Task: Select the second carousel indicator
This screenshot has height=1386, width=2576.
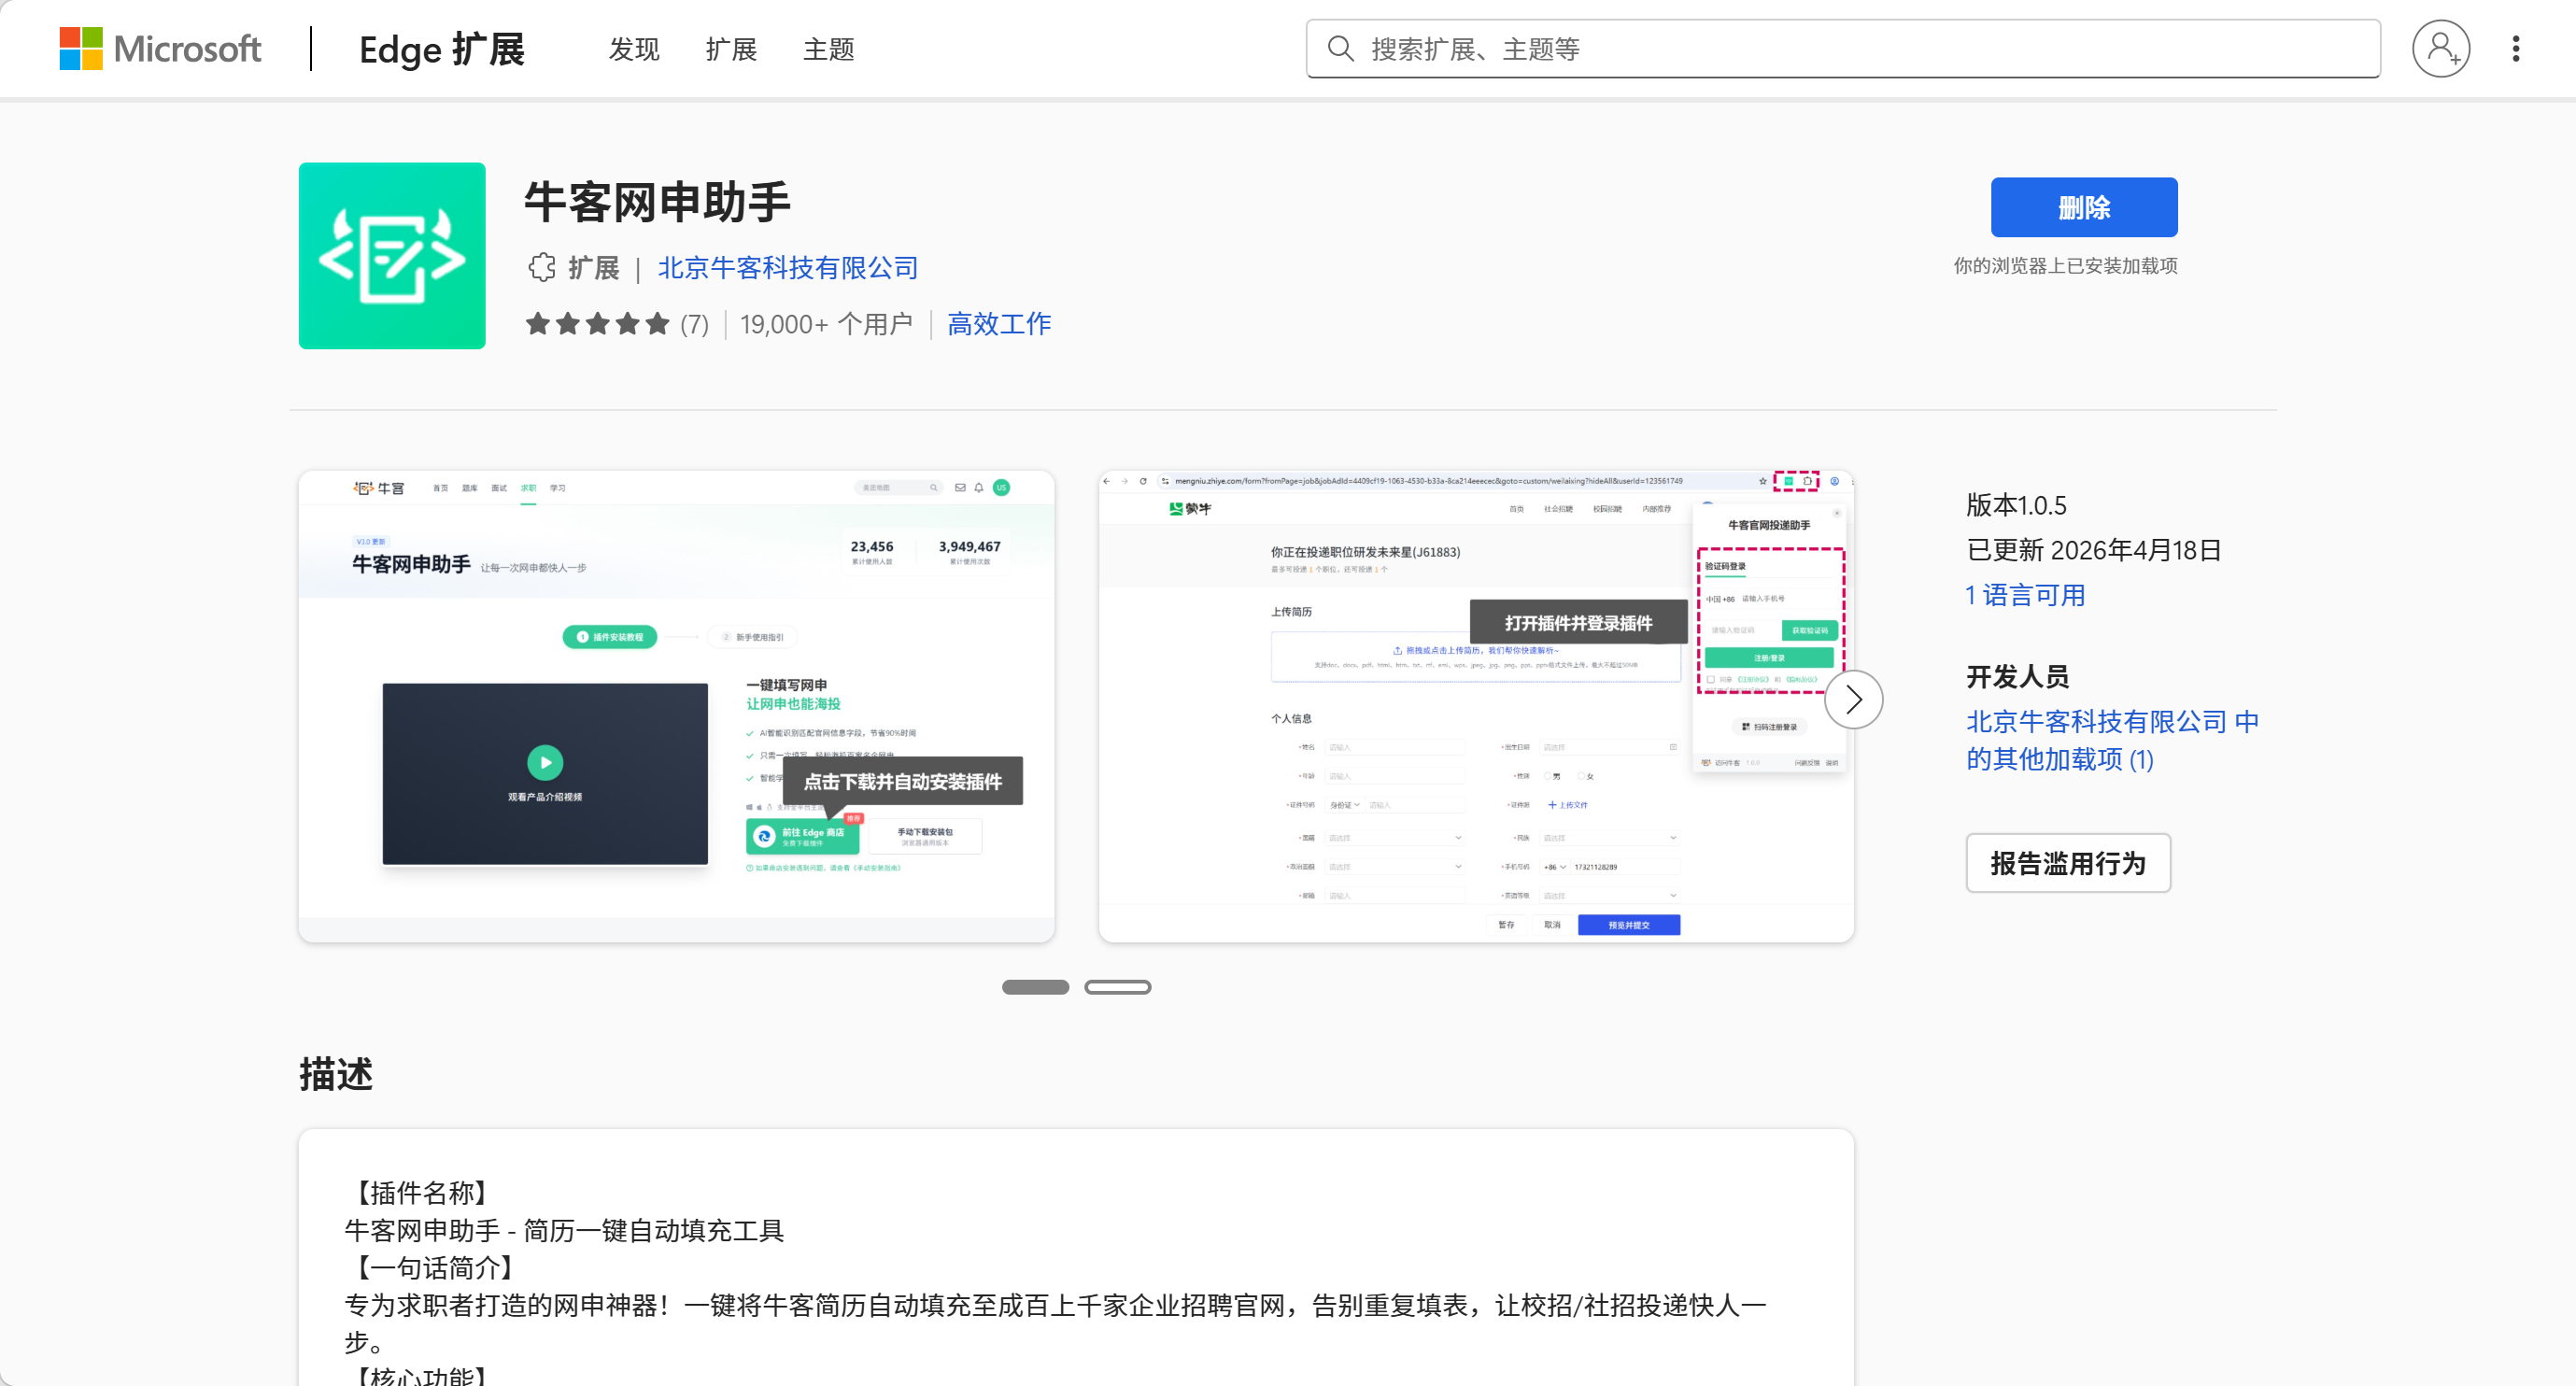Action: coord(1117,987)
